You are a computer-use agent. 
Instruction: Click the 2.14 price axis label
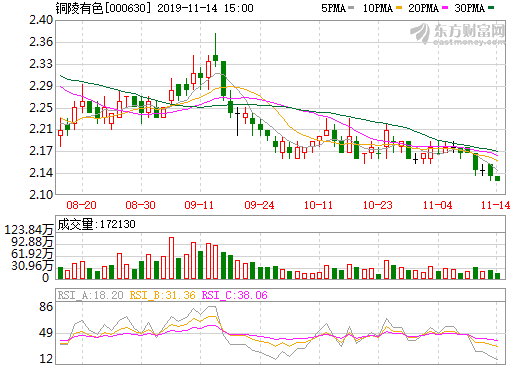pyautogui.click(x=41, y=173)
